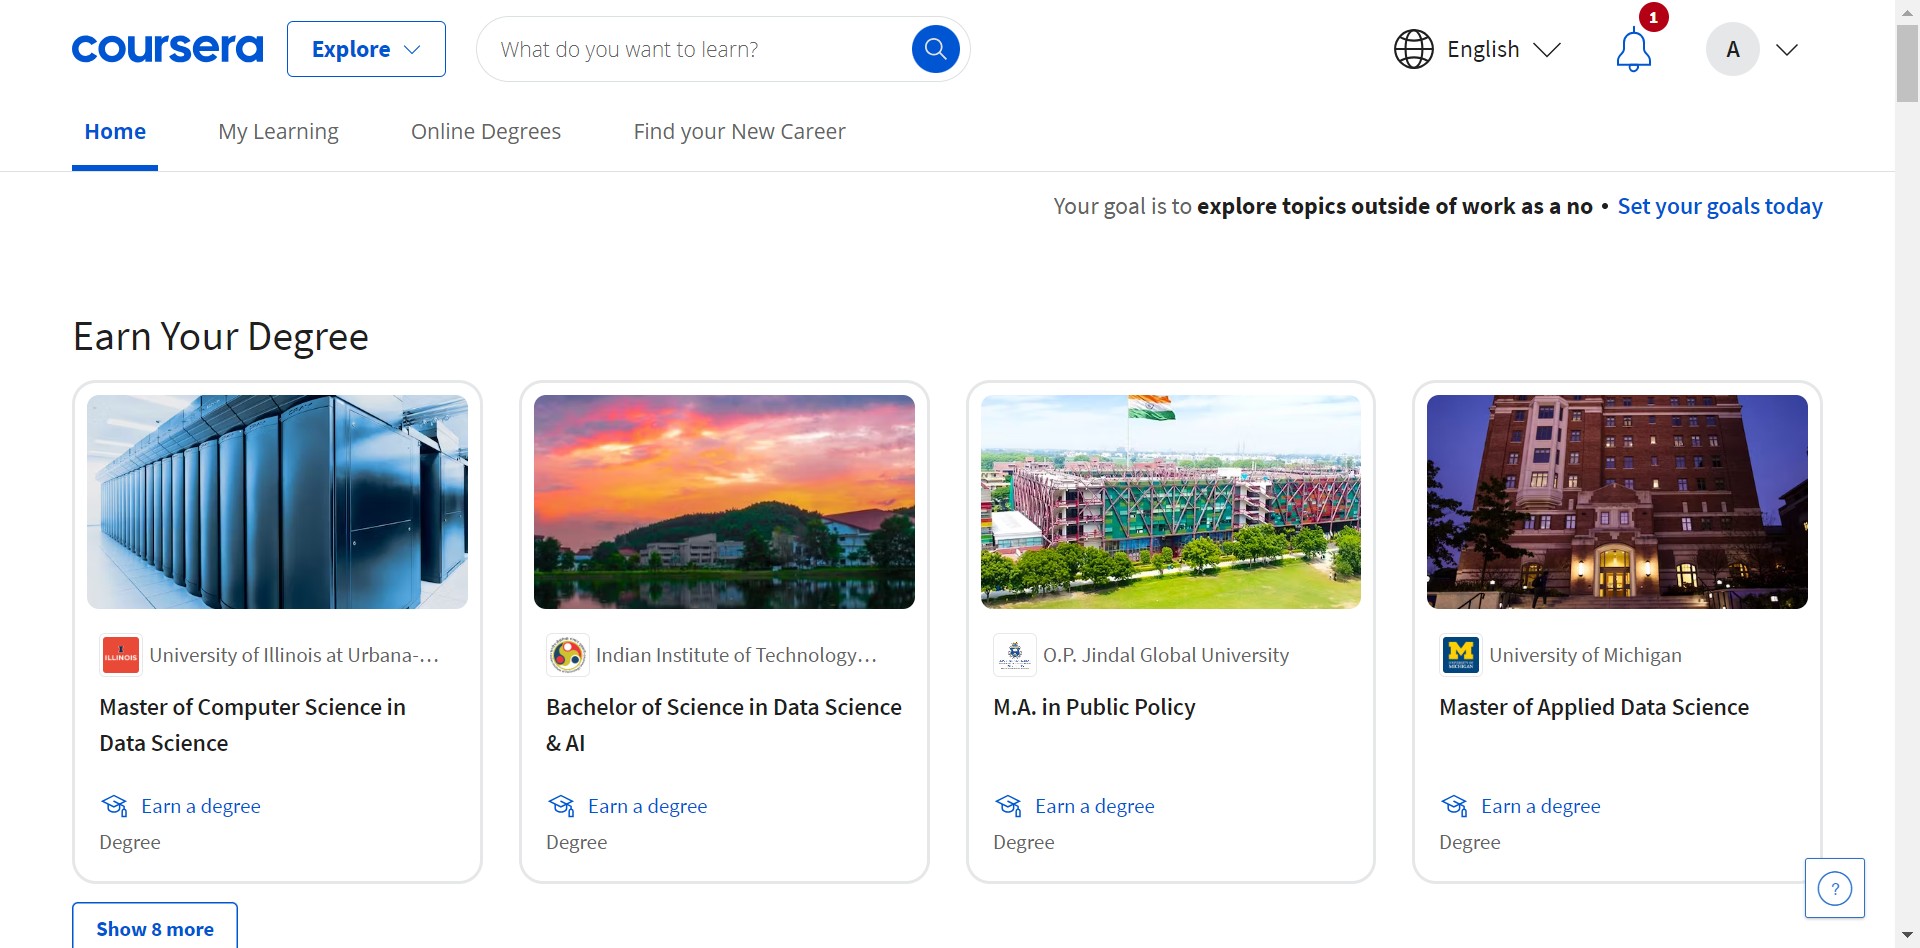This screenshot has height=948, width=1920.
Task: Click the globe language icon
Action: pyautogui.click(x=1413, y=49)
